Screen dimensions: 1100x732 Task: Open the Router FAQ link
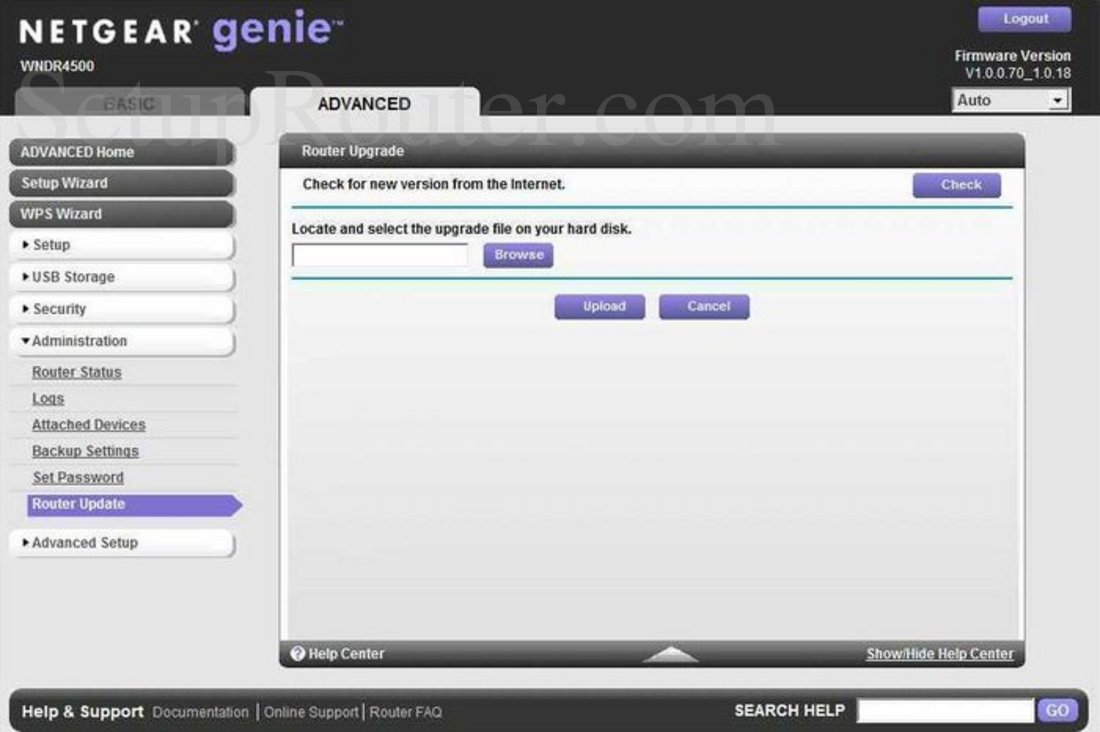(x=405, y=712)
